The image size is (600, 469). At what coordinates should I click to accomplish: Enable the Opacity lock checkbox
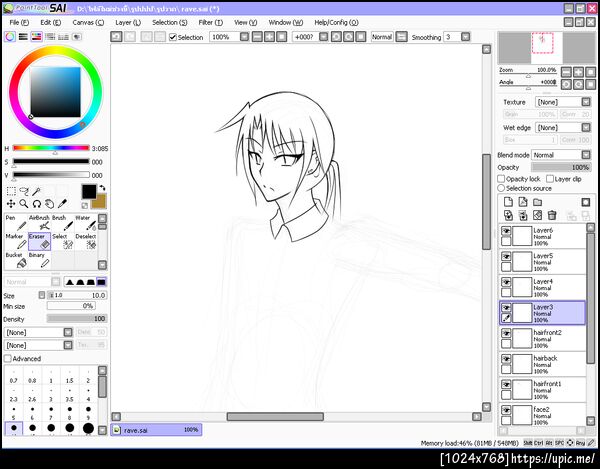point(501,179)
